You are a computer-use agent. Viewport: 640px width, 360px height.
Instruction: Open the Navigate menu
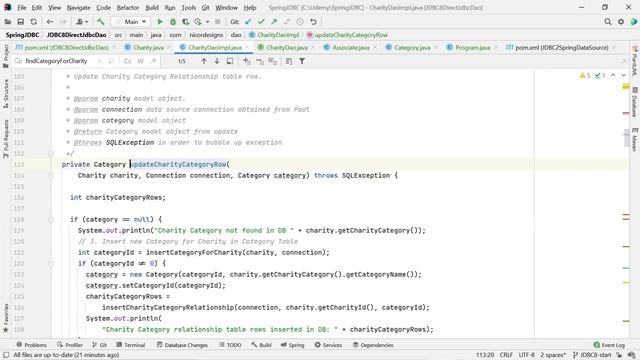click(x=78, y=8)
